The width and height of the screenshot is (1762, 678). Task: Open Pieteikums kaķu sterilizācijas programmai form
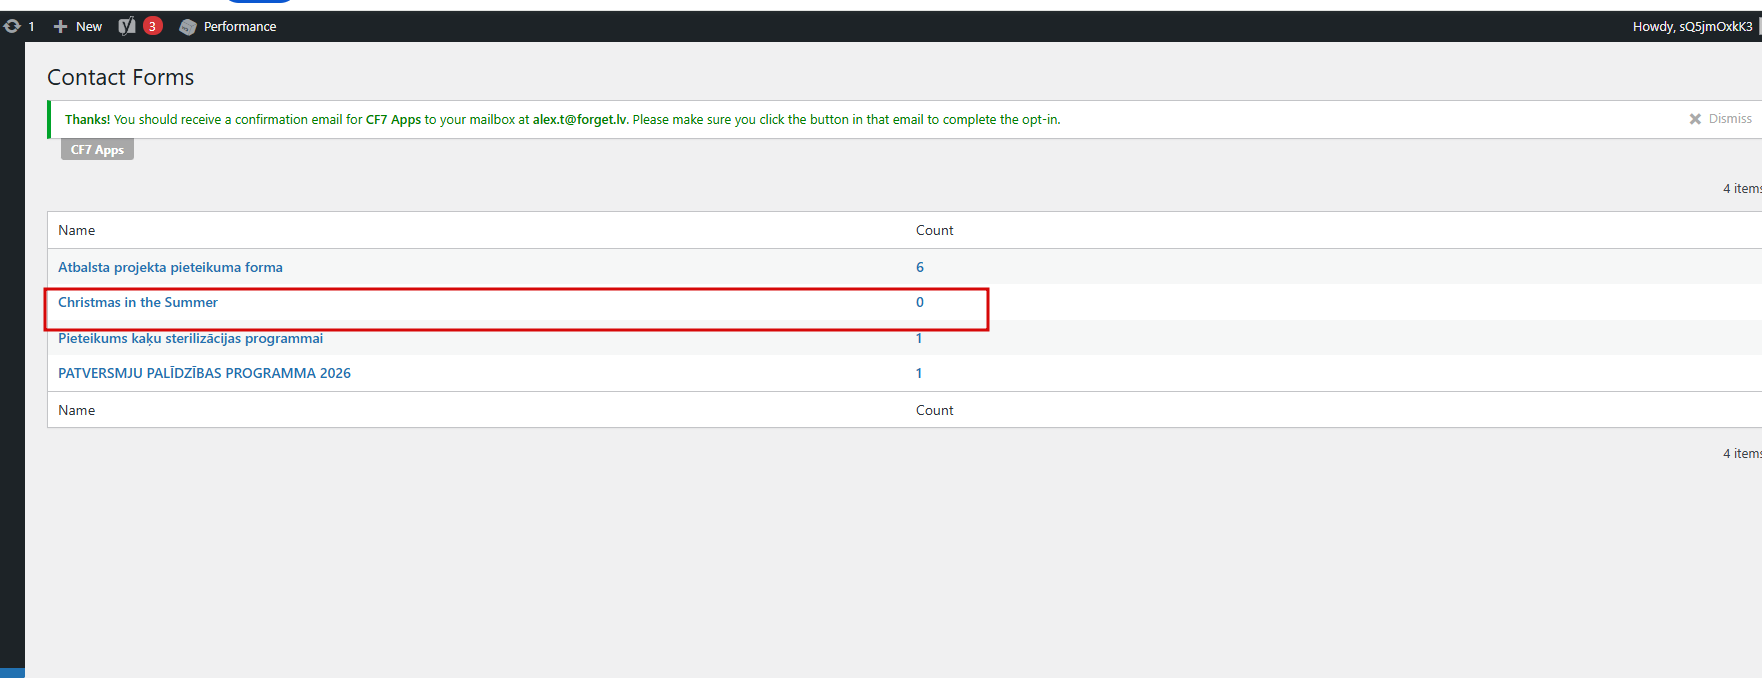coord(190,338)
